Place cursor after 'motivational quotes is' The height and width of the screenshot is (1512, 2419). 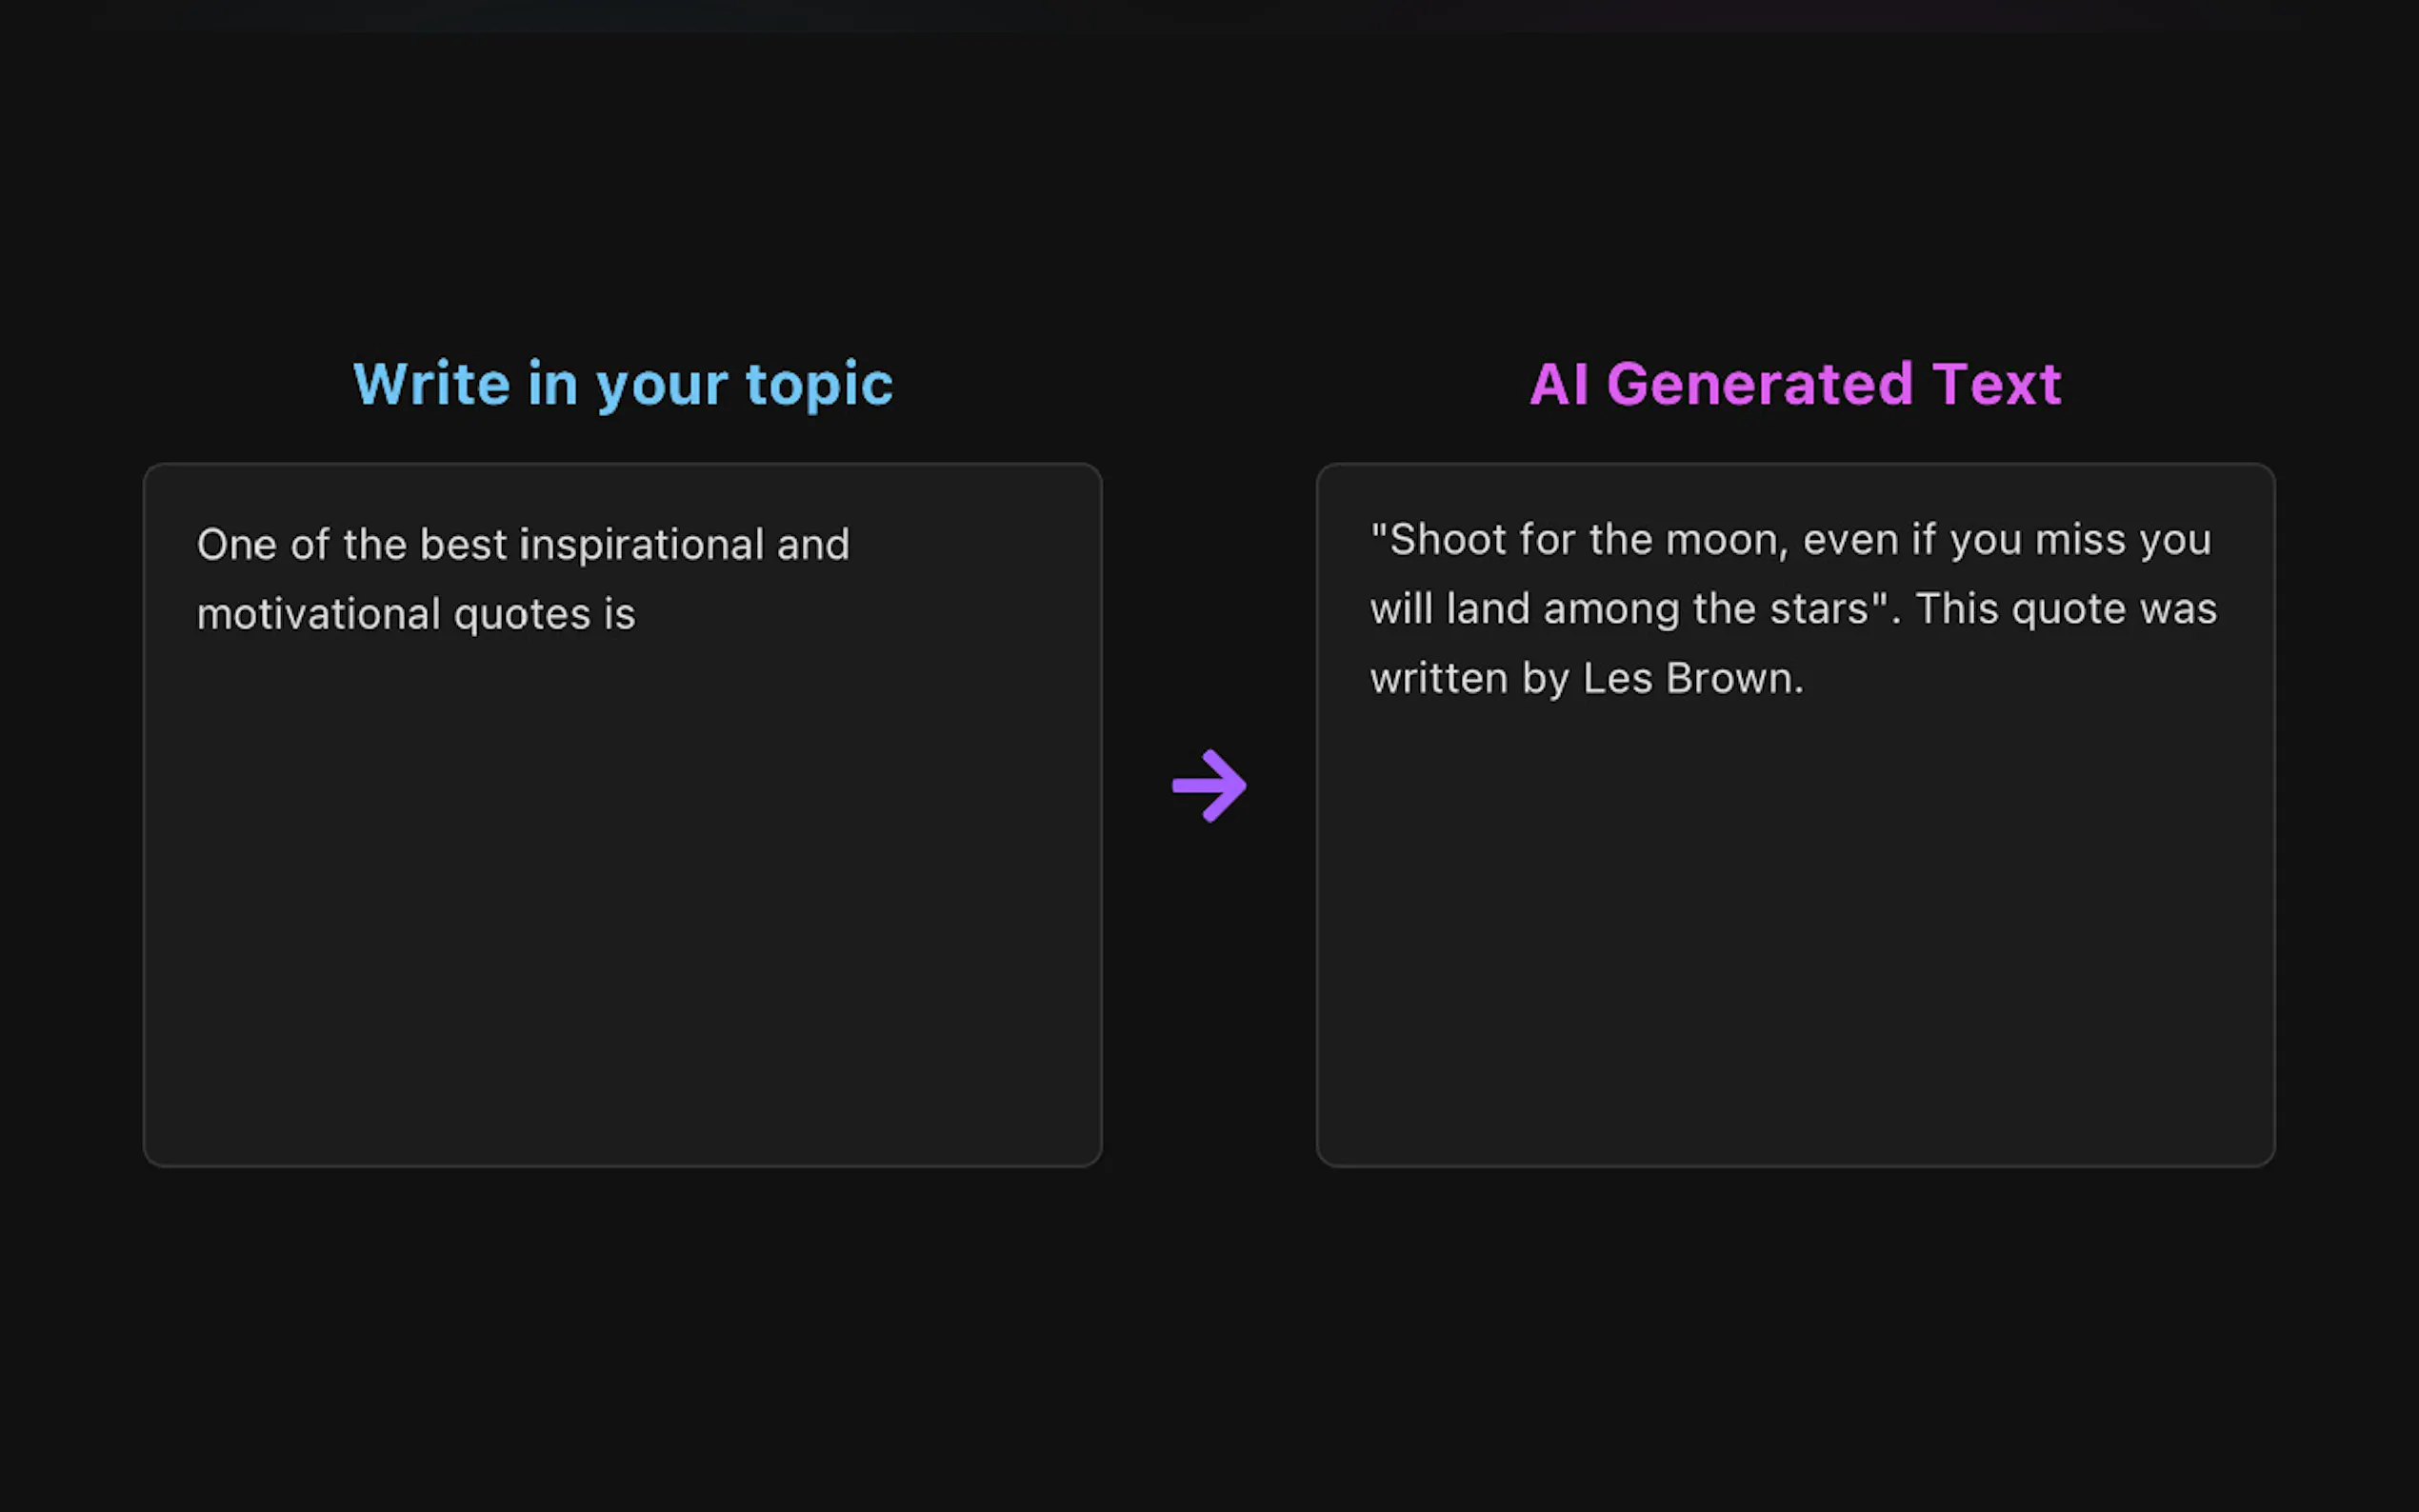click(638, 615)
